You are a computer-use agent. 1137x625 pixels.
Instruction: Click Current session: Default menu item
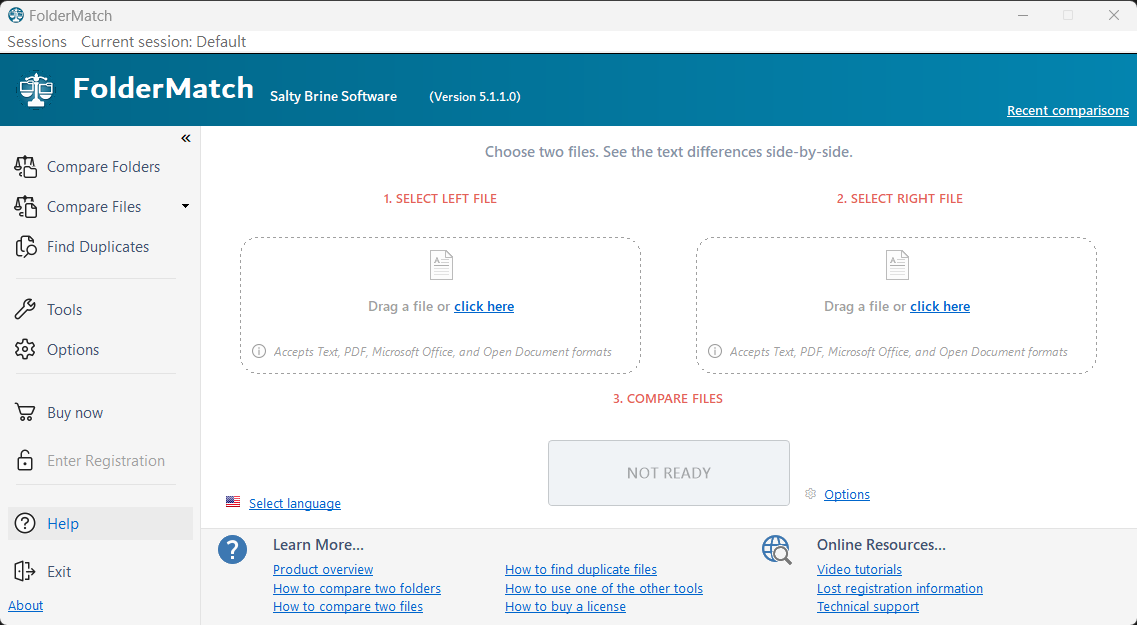click(164, 41)
